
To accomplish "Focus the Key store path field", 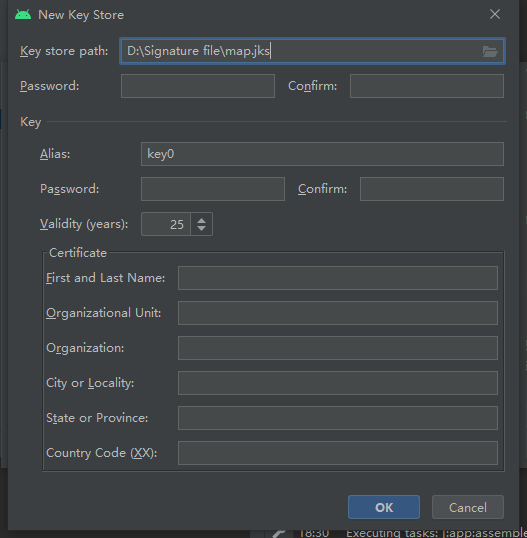I will (312, 51).
